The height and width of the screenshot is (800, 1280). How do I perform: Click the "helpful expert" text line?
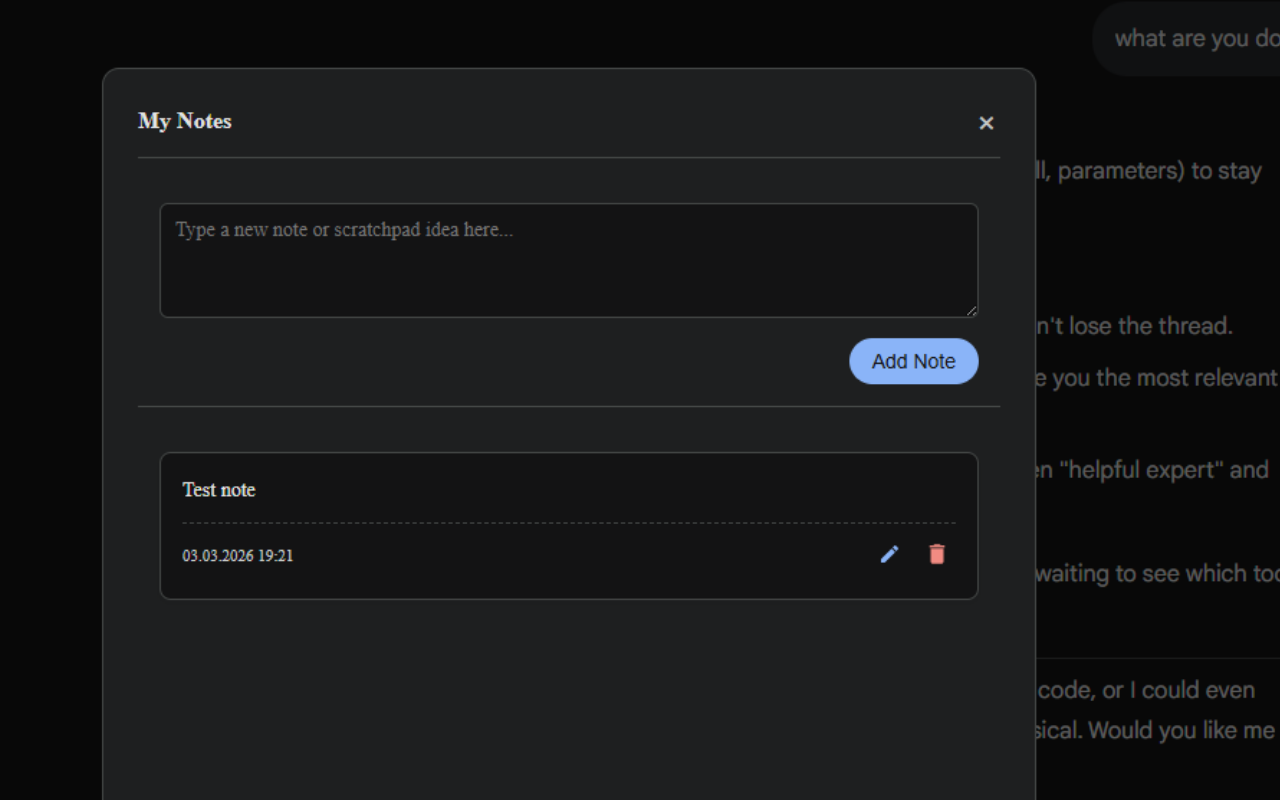click(x=1152, y=470)
